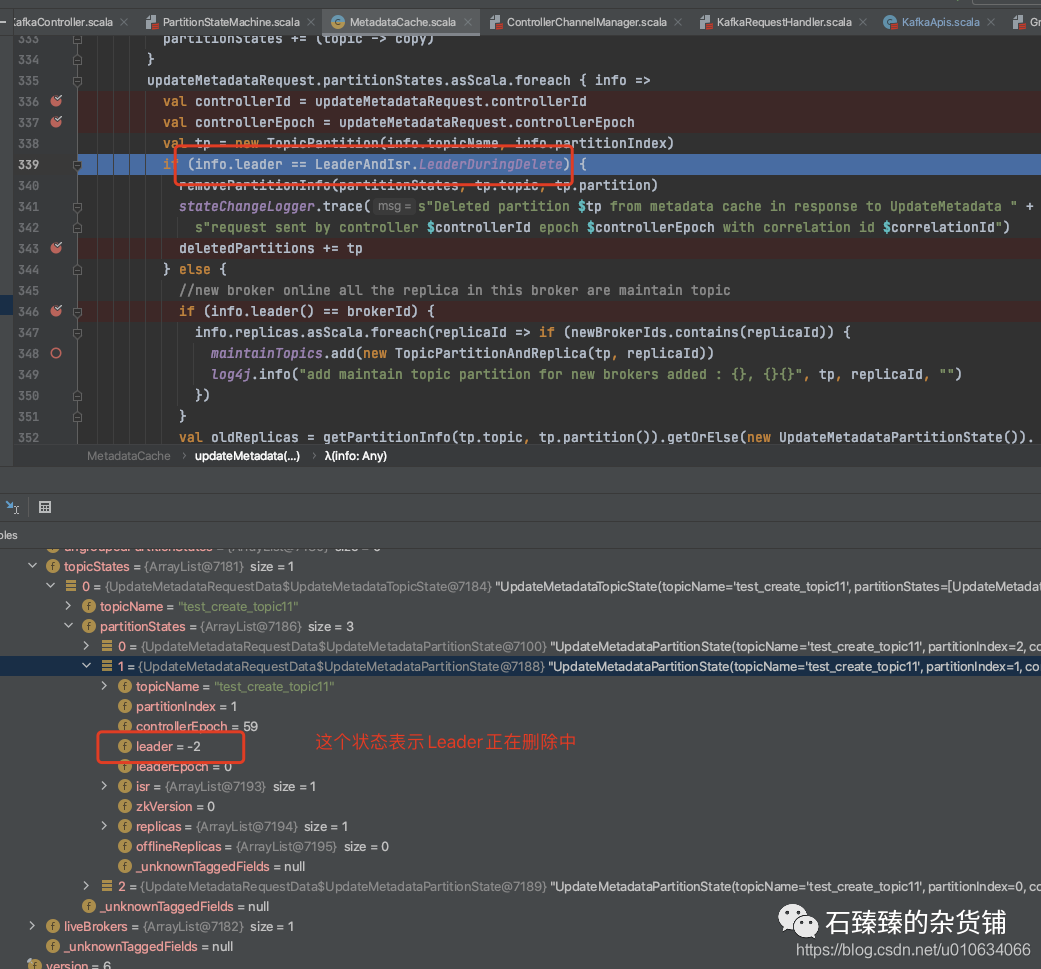This screenshot has width=1041, height=969.
Task: Click the updateMetadata(...) breadcrumb
Action: coord(247,456)
